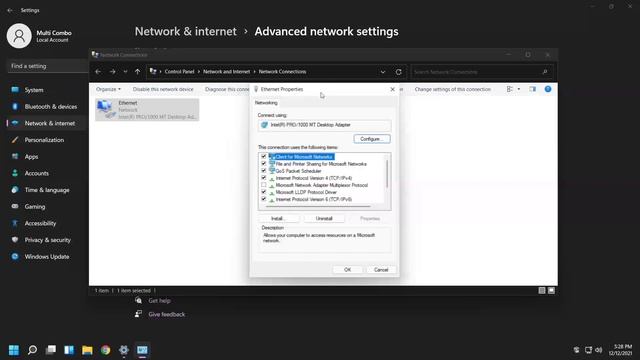This screenshot has width=640, height=360.
Task: Open the Get help link
Action: (x=159, y=301)
